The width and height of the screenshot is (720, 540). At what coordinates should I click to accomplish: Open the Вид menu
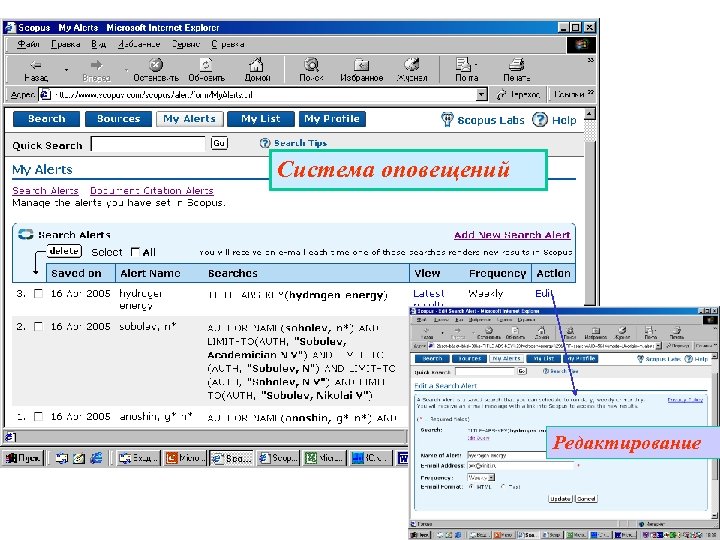(98, 44)
